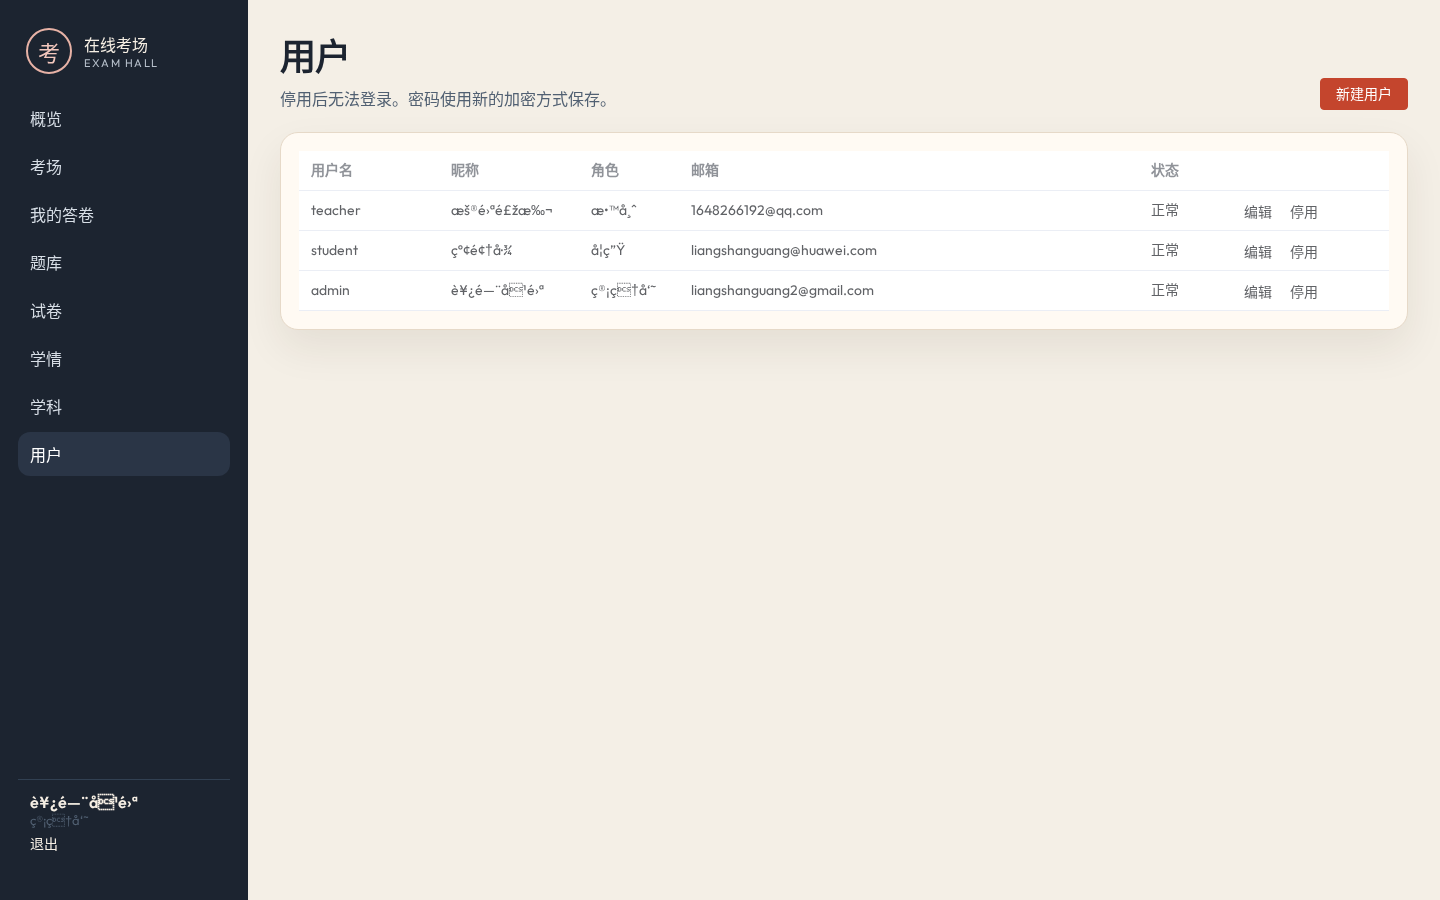This screenshot has width=1440, height=900.
Task: Select email liangshanguang2@gmail.com
Action: (x=782, y=290)
